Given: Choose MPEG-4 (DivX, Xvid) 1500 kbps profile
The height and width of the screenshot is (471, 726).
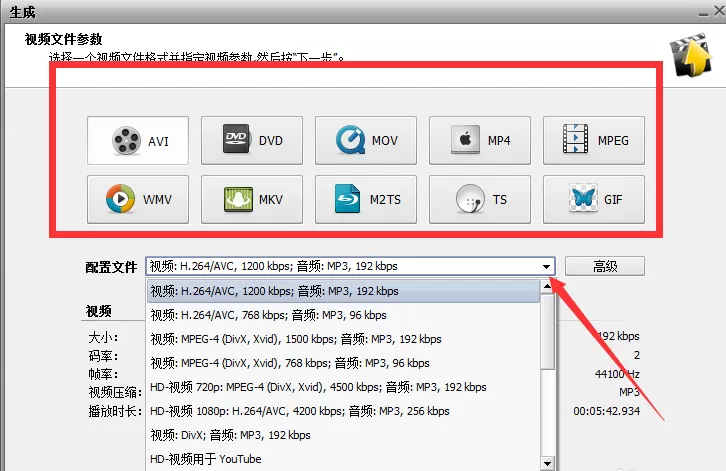Looking at the screenshot, I should tap(343, 339).
